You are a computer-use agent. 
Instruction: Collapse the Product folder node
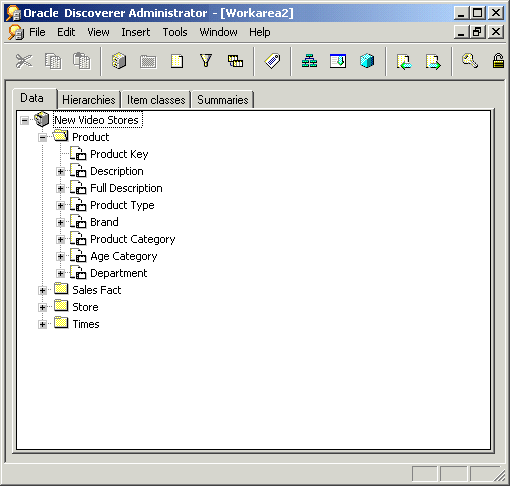pos(42,137)
